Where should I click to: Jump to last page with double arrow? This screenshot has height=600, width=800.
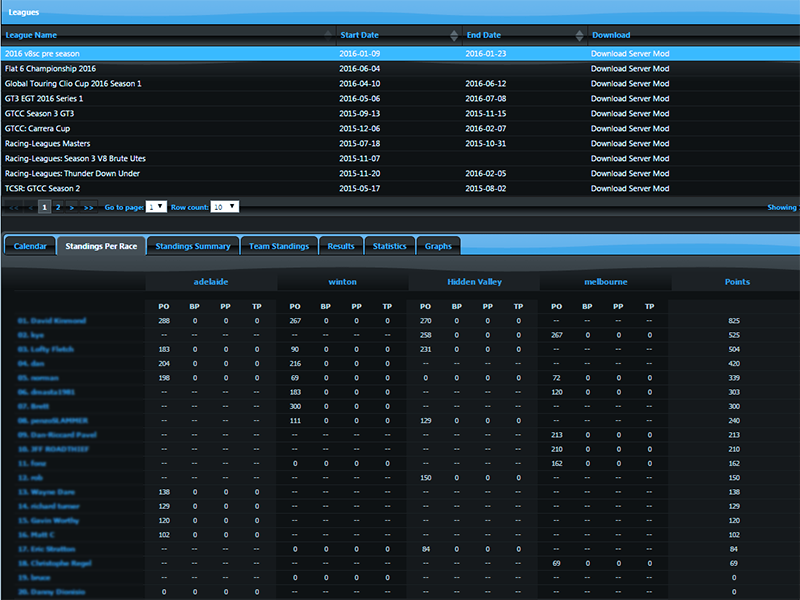pos(88,207)
